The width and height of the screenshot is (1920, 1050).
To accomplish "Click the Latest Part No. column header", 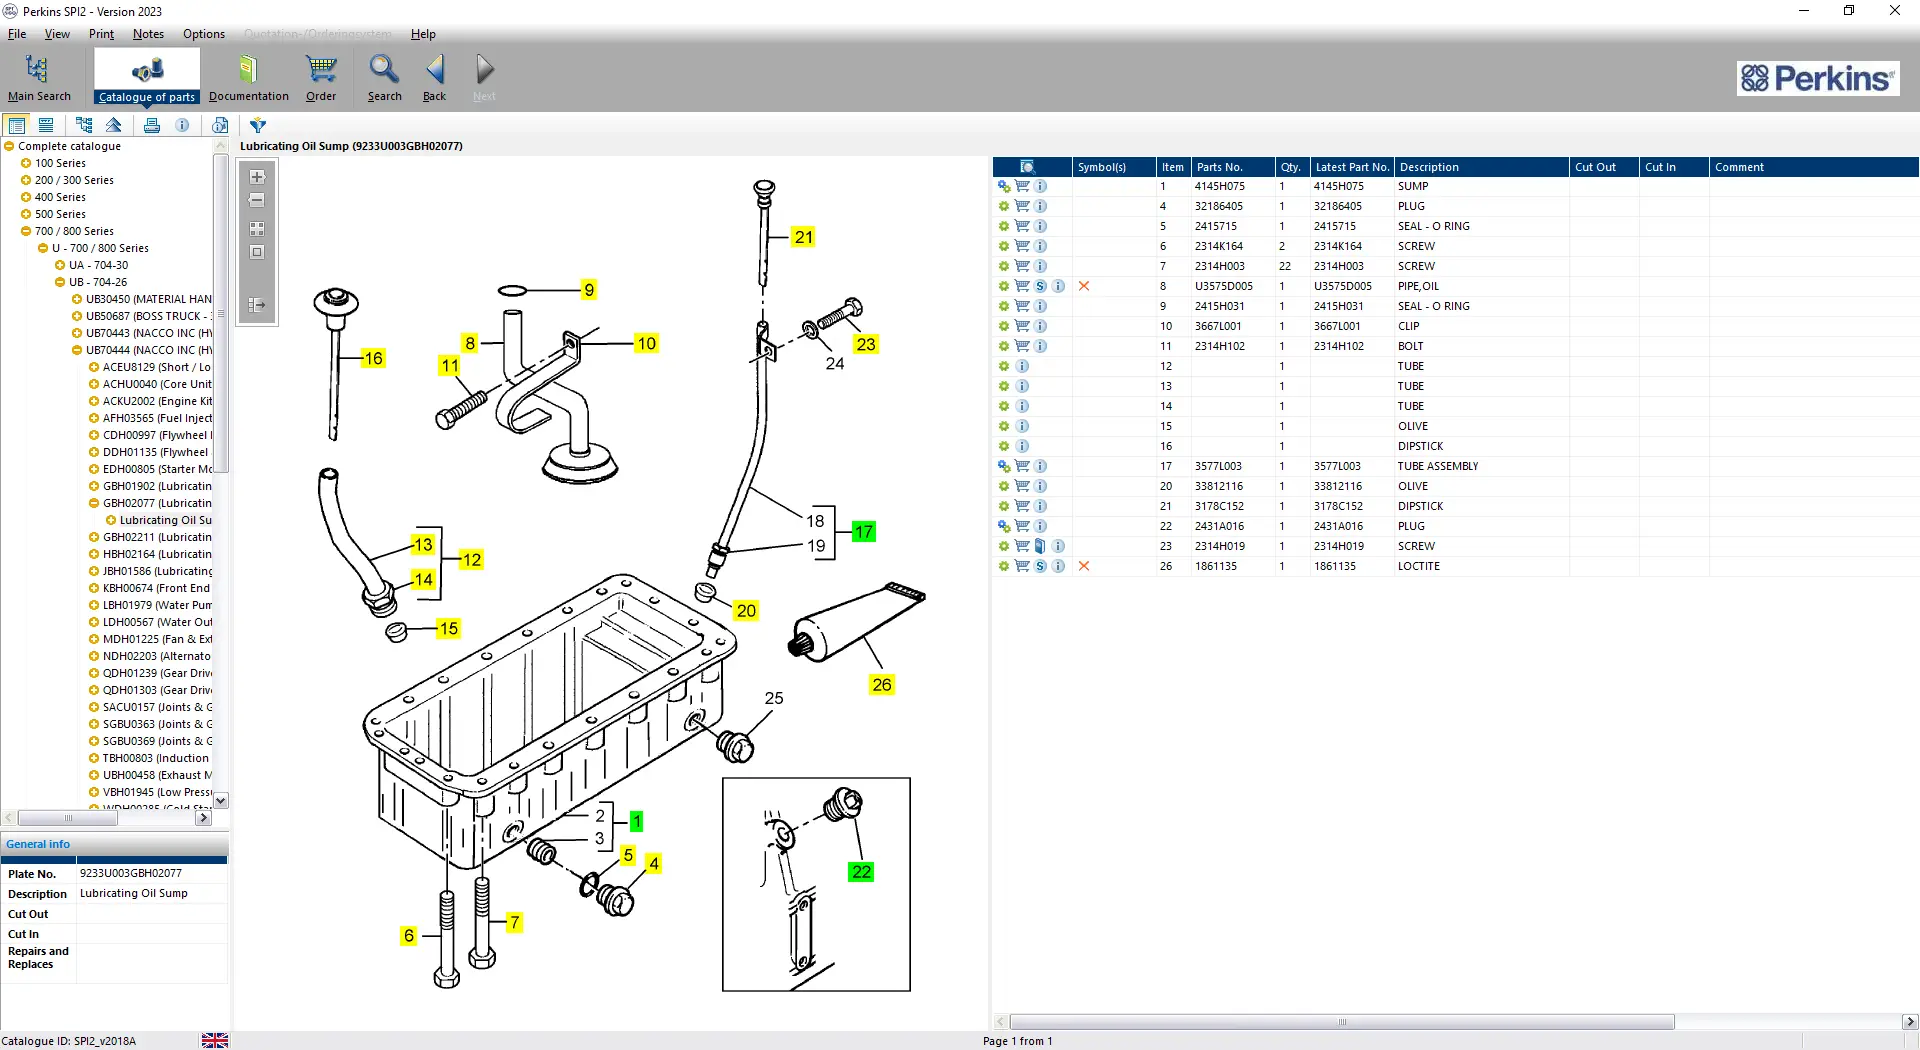I will tap(1352, 167).
